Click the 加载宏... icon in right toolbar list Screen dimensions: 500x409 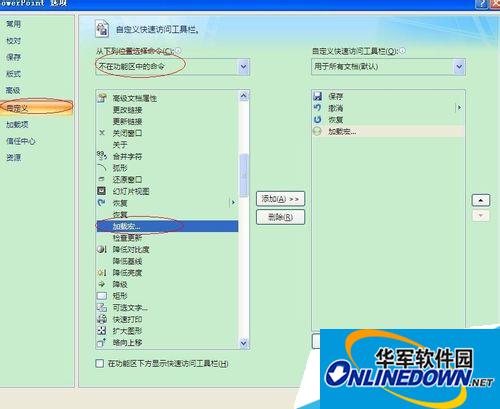pyautogui.click(x=317, y=131)
